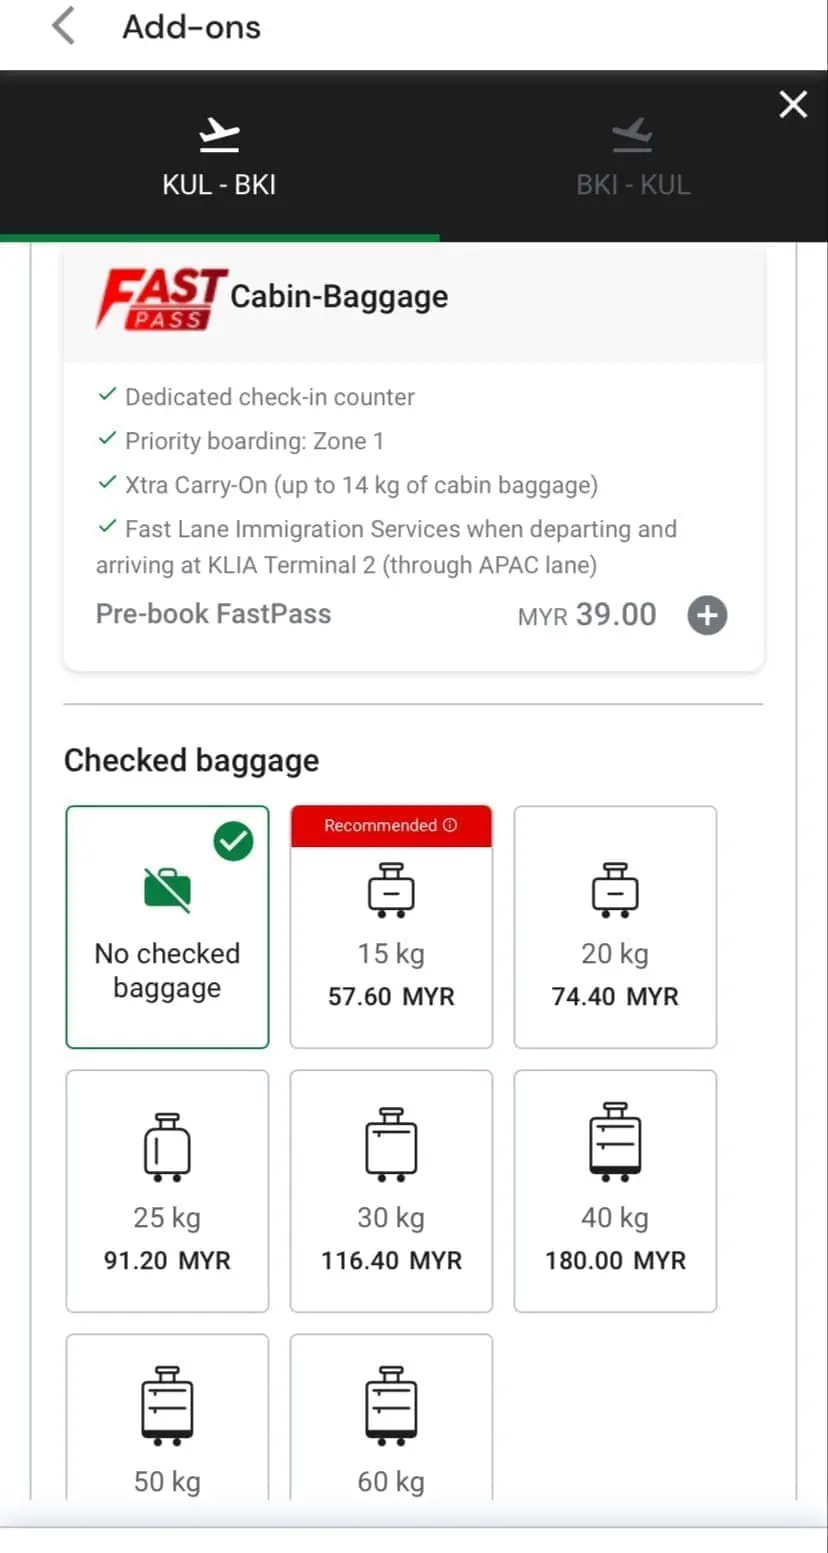The width and height of the screenshot is (828, 1553).
Task: Pick the 40 kg suitcase icon
Action: (615, 1143)
